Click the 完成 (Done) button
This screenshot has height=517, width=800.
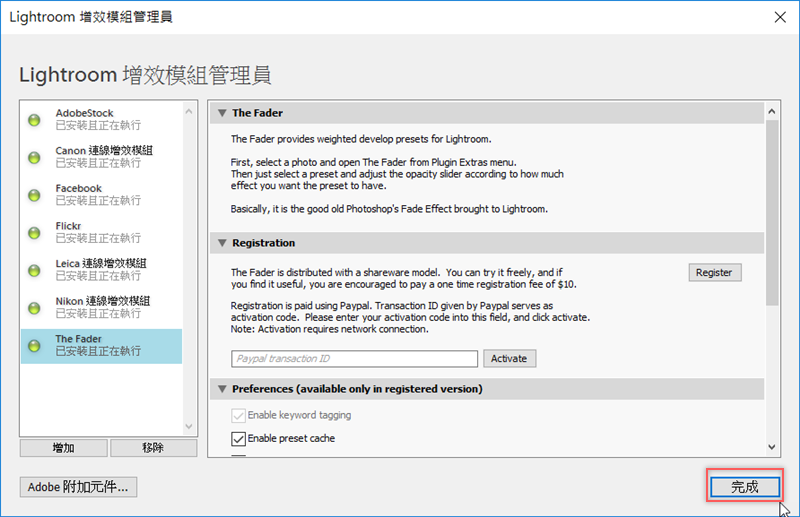point(745,487)
